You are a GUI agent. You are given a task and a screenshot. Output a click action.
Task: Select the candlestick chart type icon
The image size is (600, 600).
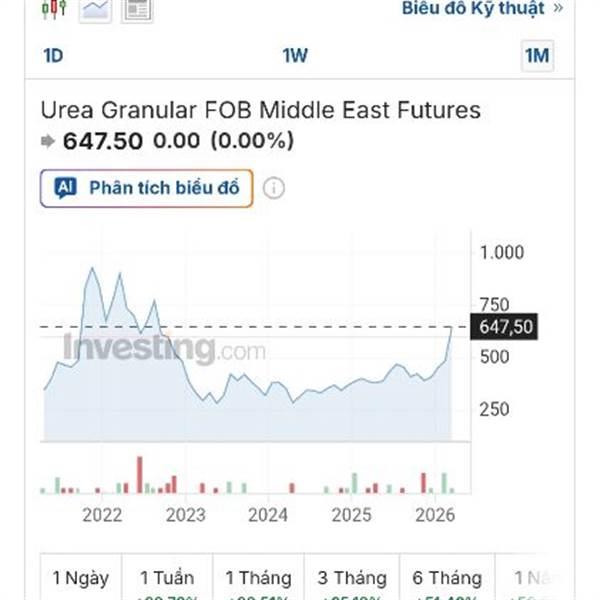coord(54,8)
